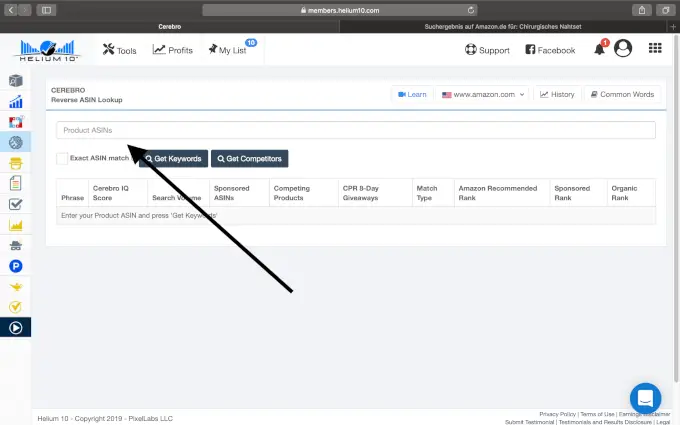This screenshot has height=425, width=680.
Task: Click the Helium 10 logo
Action: click(x=46, y=49)
